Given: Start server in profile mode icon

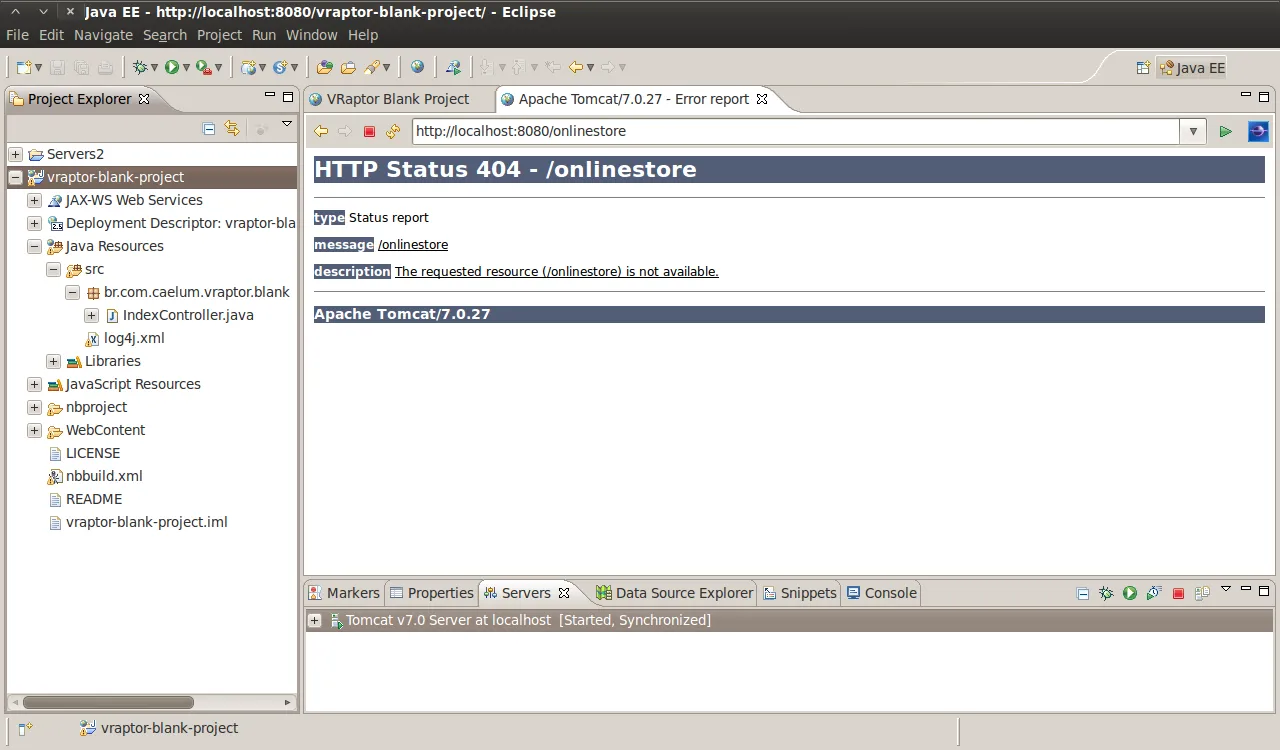Looking at the screenshot, I should [1154, 593].
